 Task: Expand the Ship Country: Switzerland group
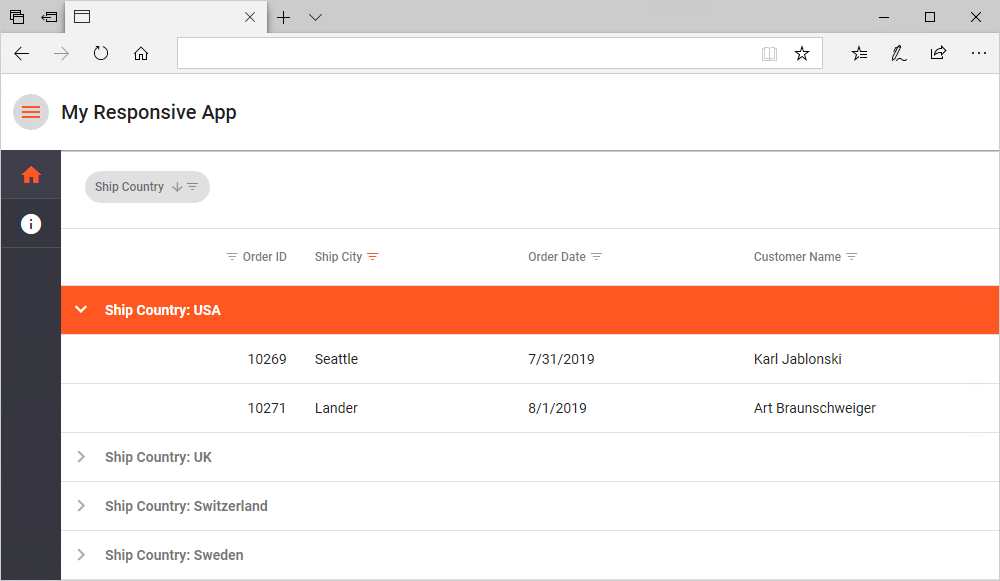(x=82, y=506)
